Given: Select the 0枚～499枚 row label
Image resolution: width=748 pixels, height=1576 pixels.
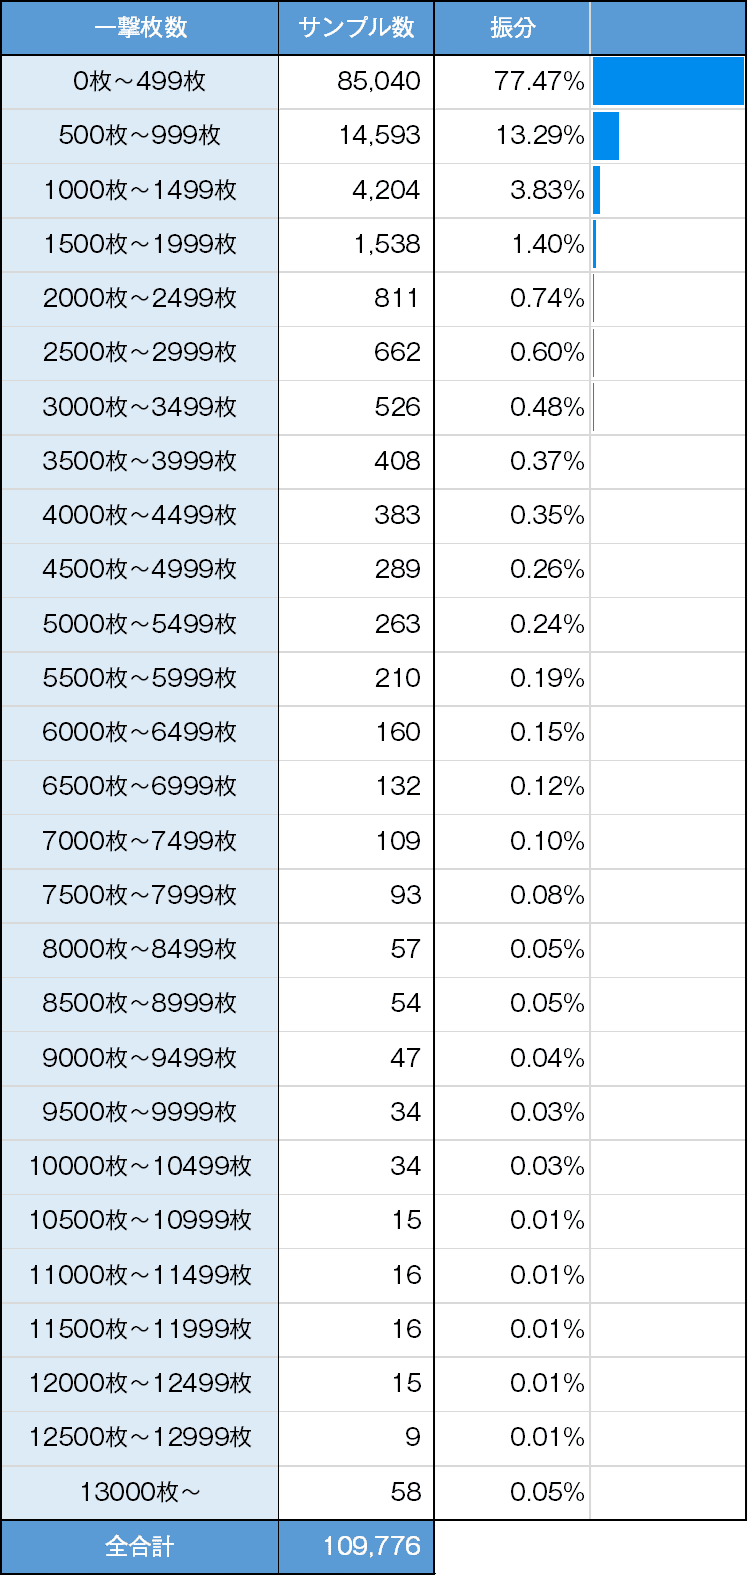Looking at the screenshot, I should coord(140,82).
